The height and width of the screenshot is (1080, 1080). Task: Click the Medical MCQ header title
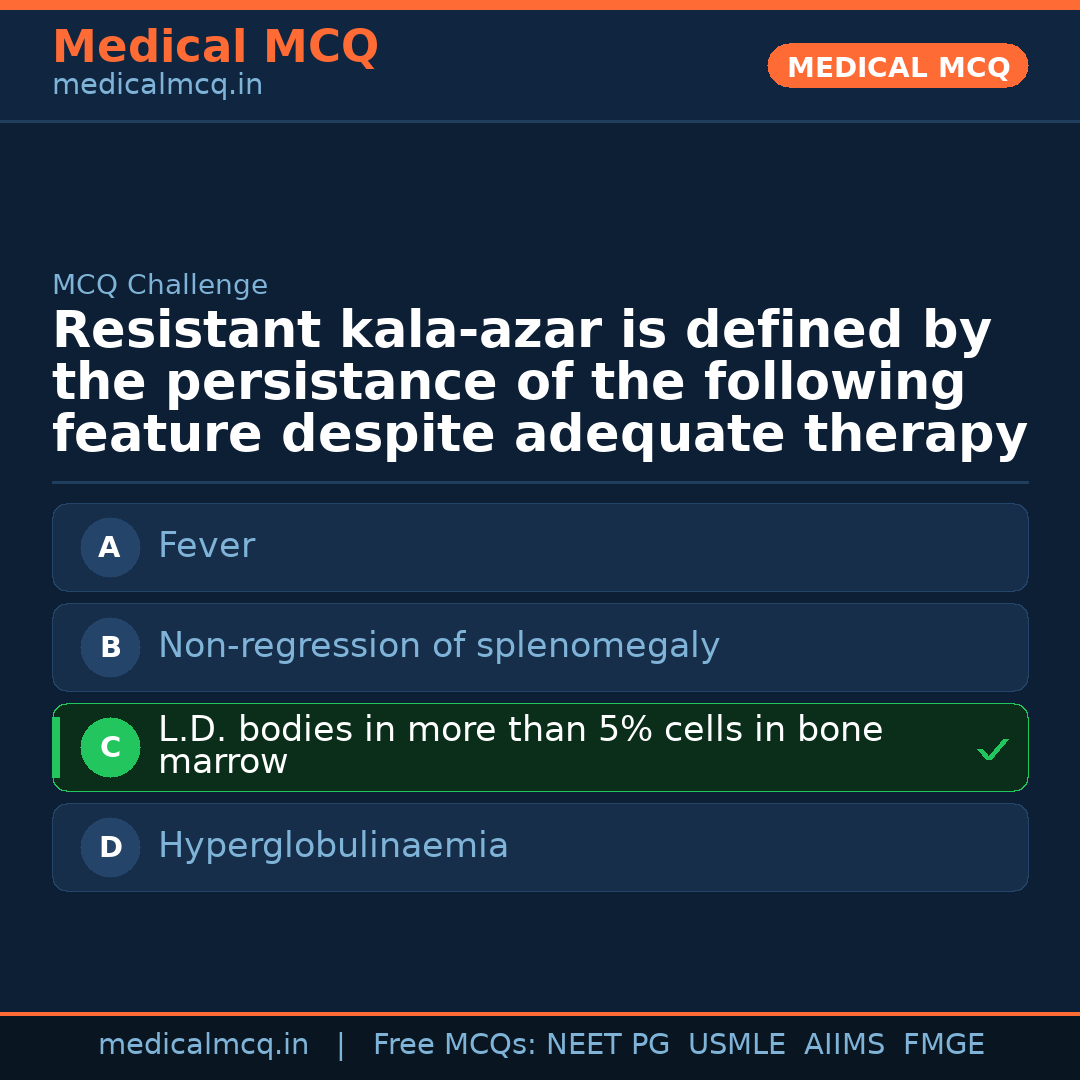pos(215,46)
